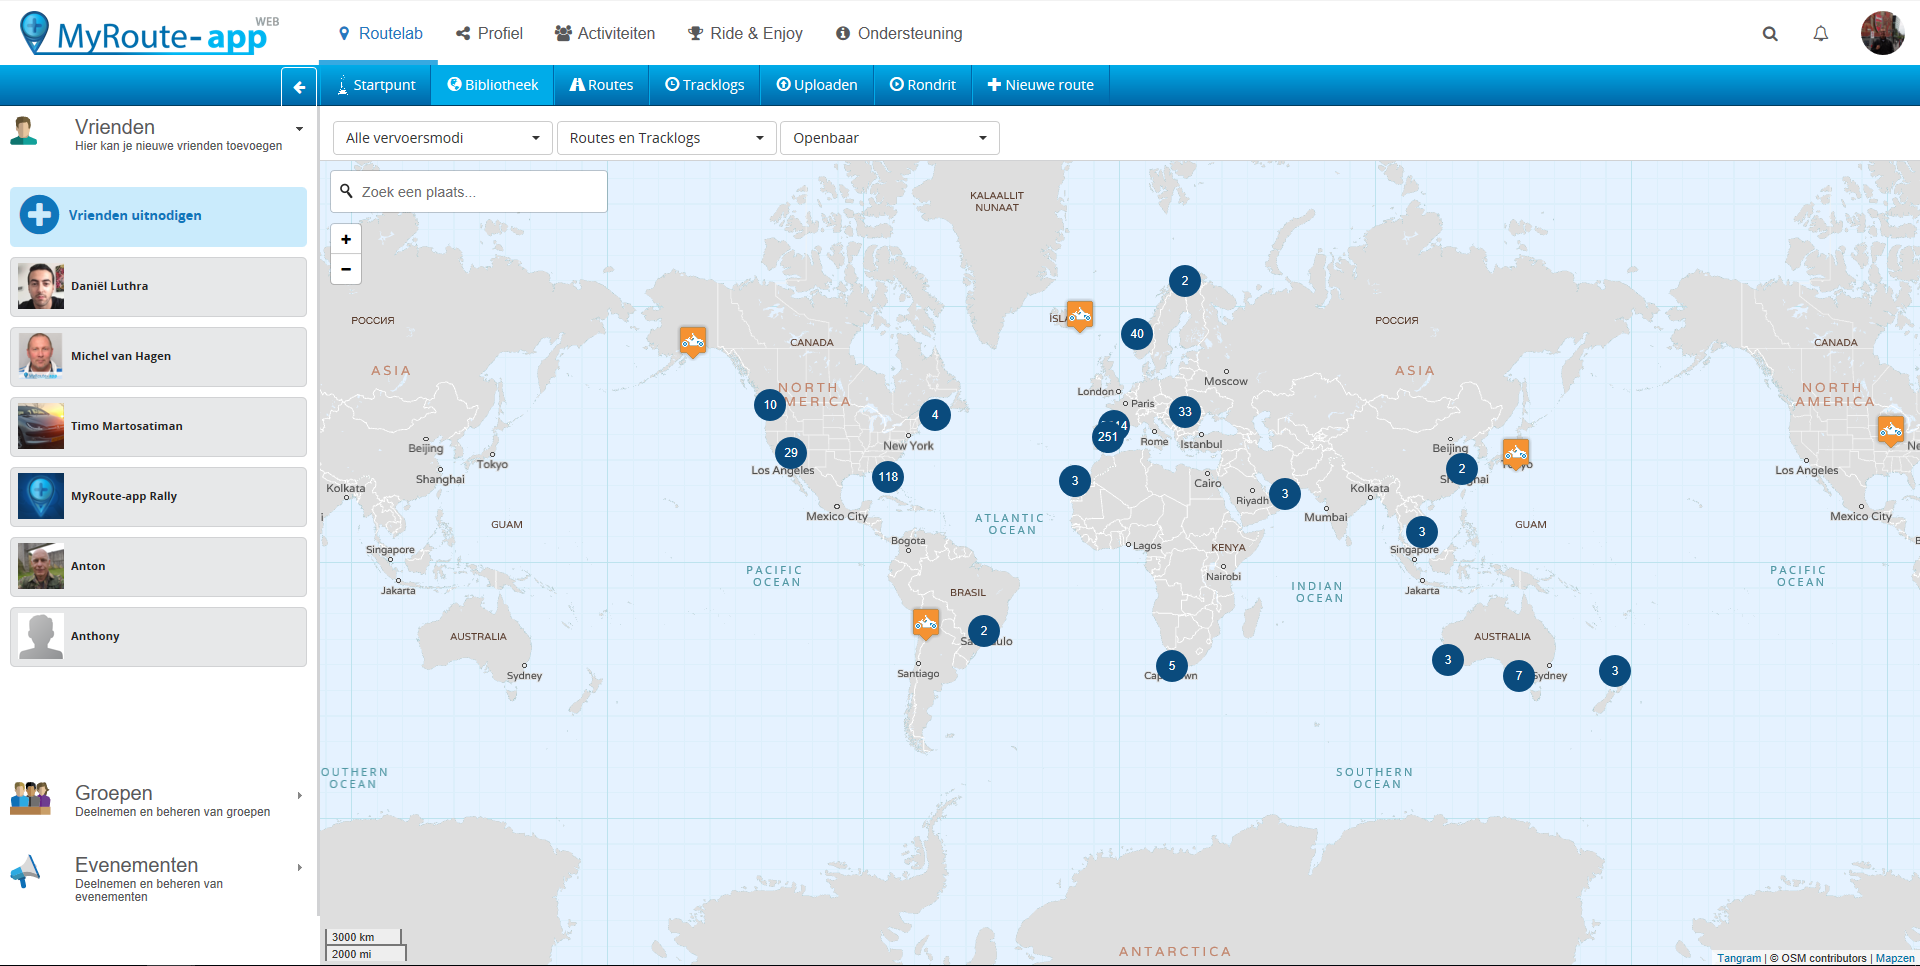Open the notifications bell icon
The width and height of the screenshot is (1920, 966).
[1821, 34]
